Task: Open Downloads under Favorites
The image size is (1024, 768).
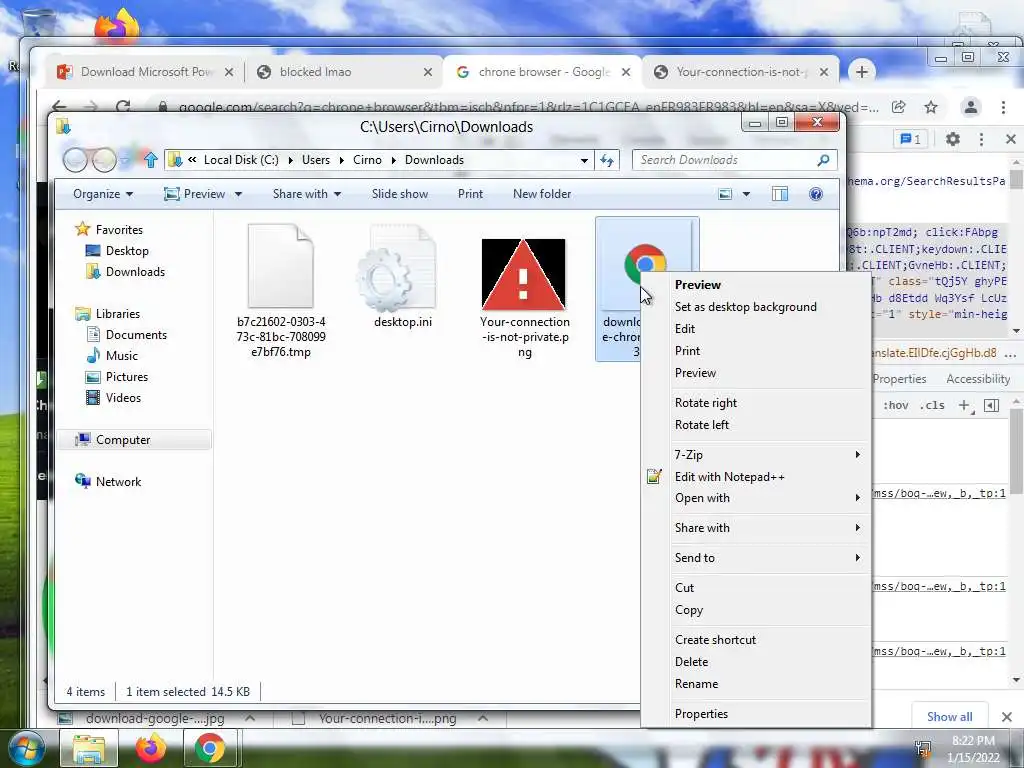Action: pyautogui.click(x=135, y=272)
